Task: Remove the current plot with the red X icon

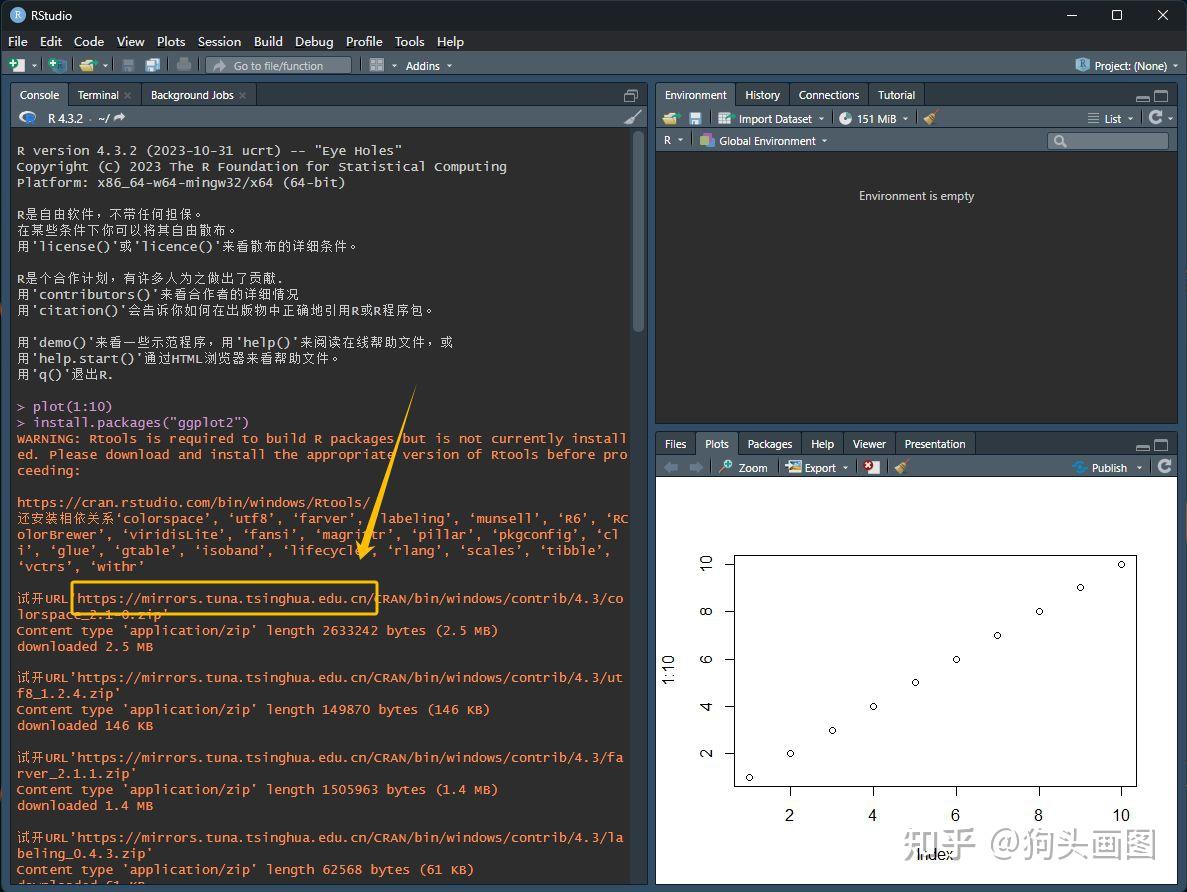Action: point(870,466)
